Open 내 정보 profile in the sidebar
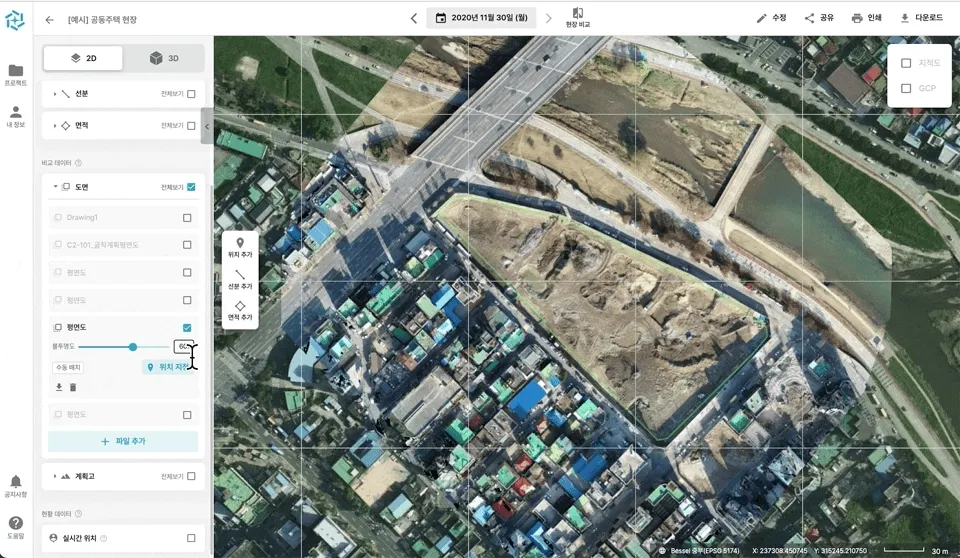Viewport: 960px width, 558px height. point(16,116)
